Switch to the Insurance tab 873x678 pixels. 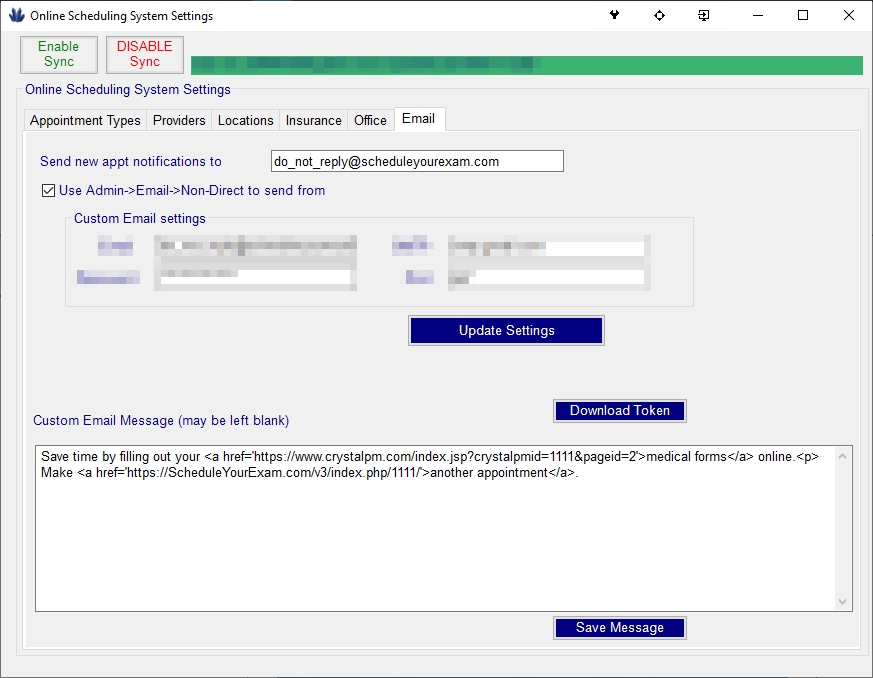tap(312, 120)
